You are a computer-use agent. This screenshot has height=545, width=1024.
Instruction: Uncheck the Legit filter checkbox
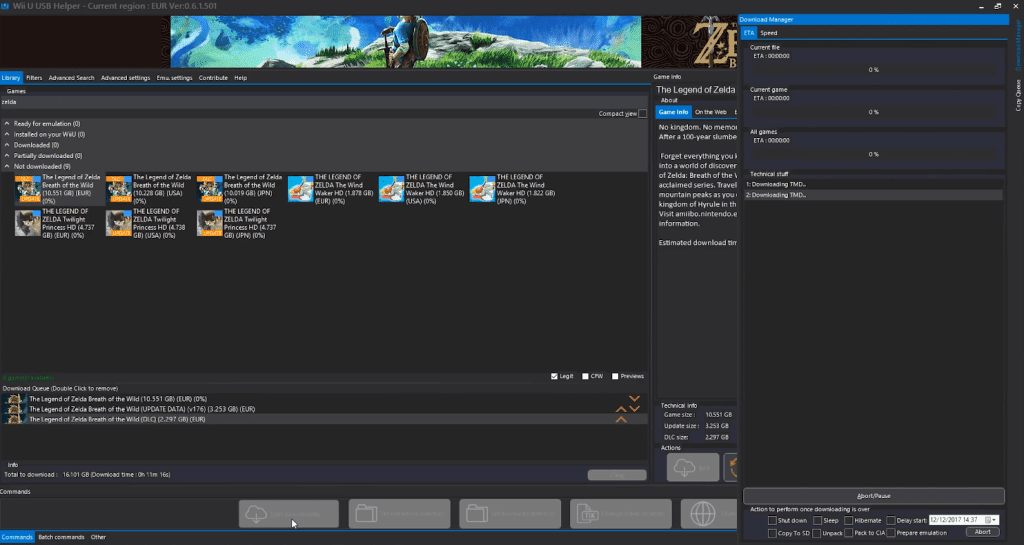pyautogui.click(x=555, y=376)
